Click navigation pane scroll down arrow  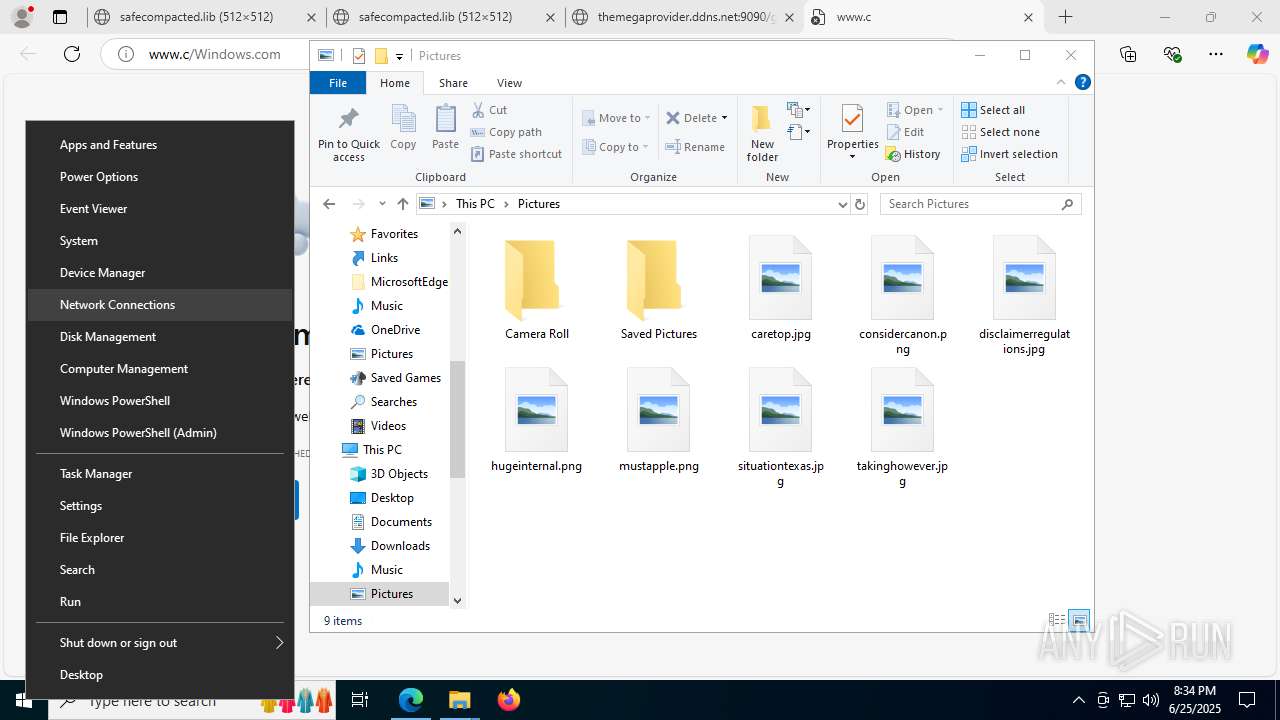[x=457, y=601]
